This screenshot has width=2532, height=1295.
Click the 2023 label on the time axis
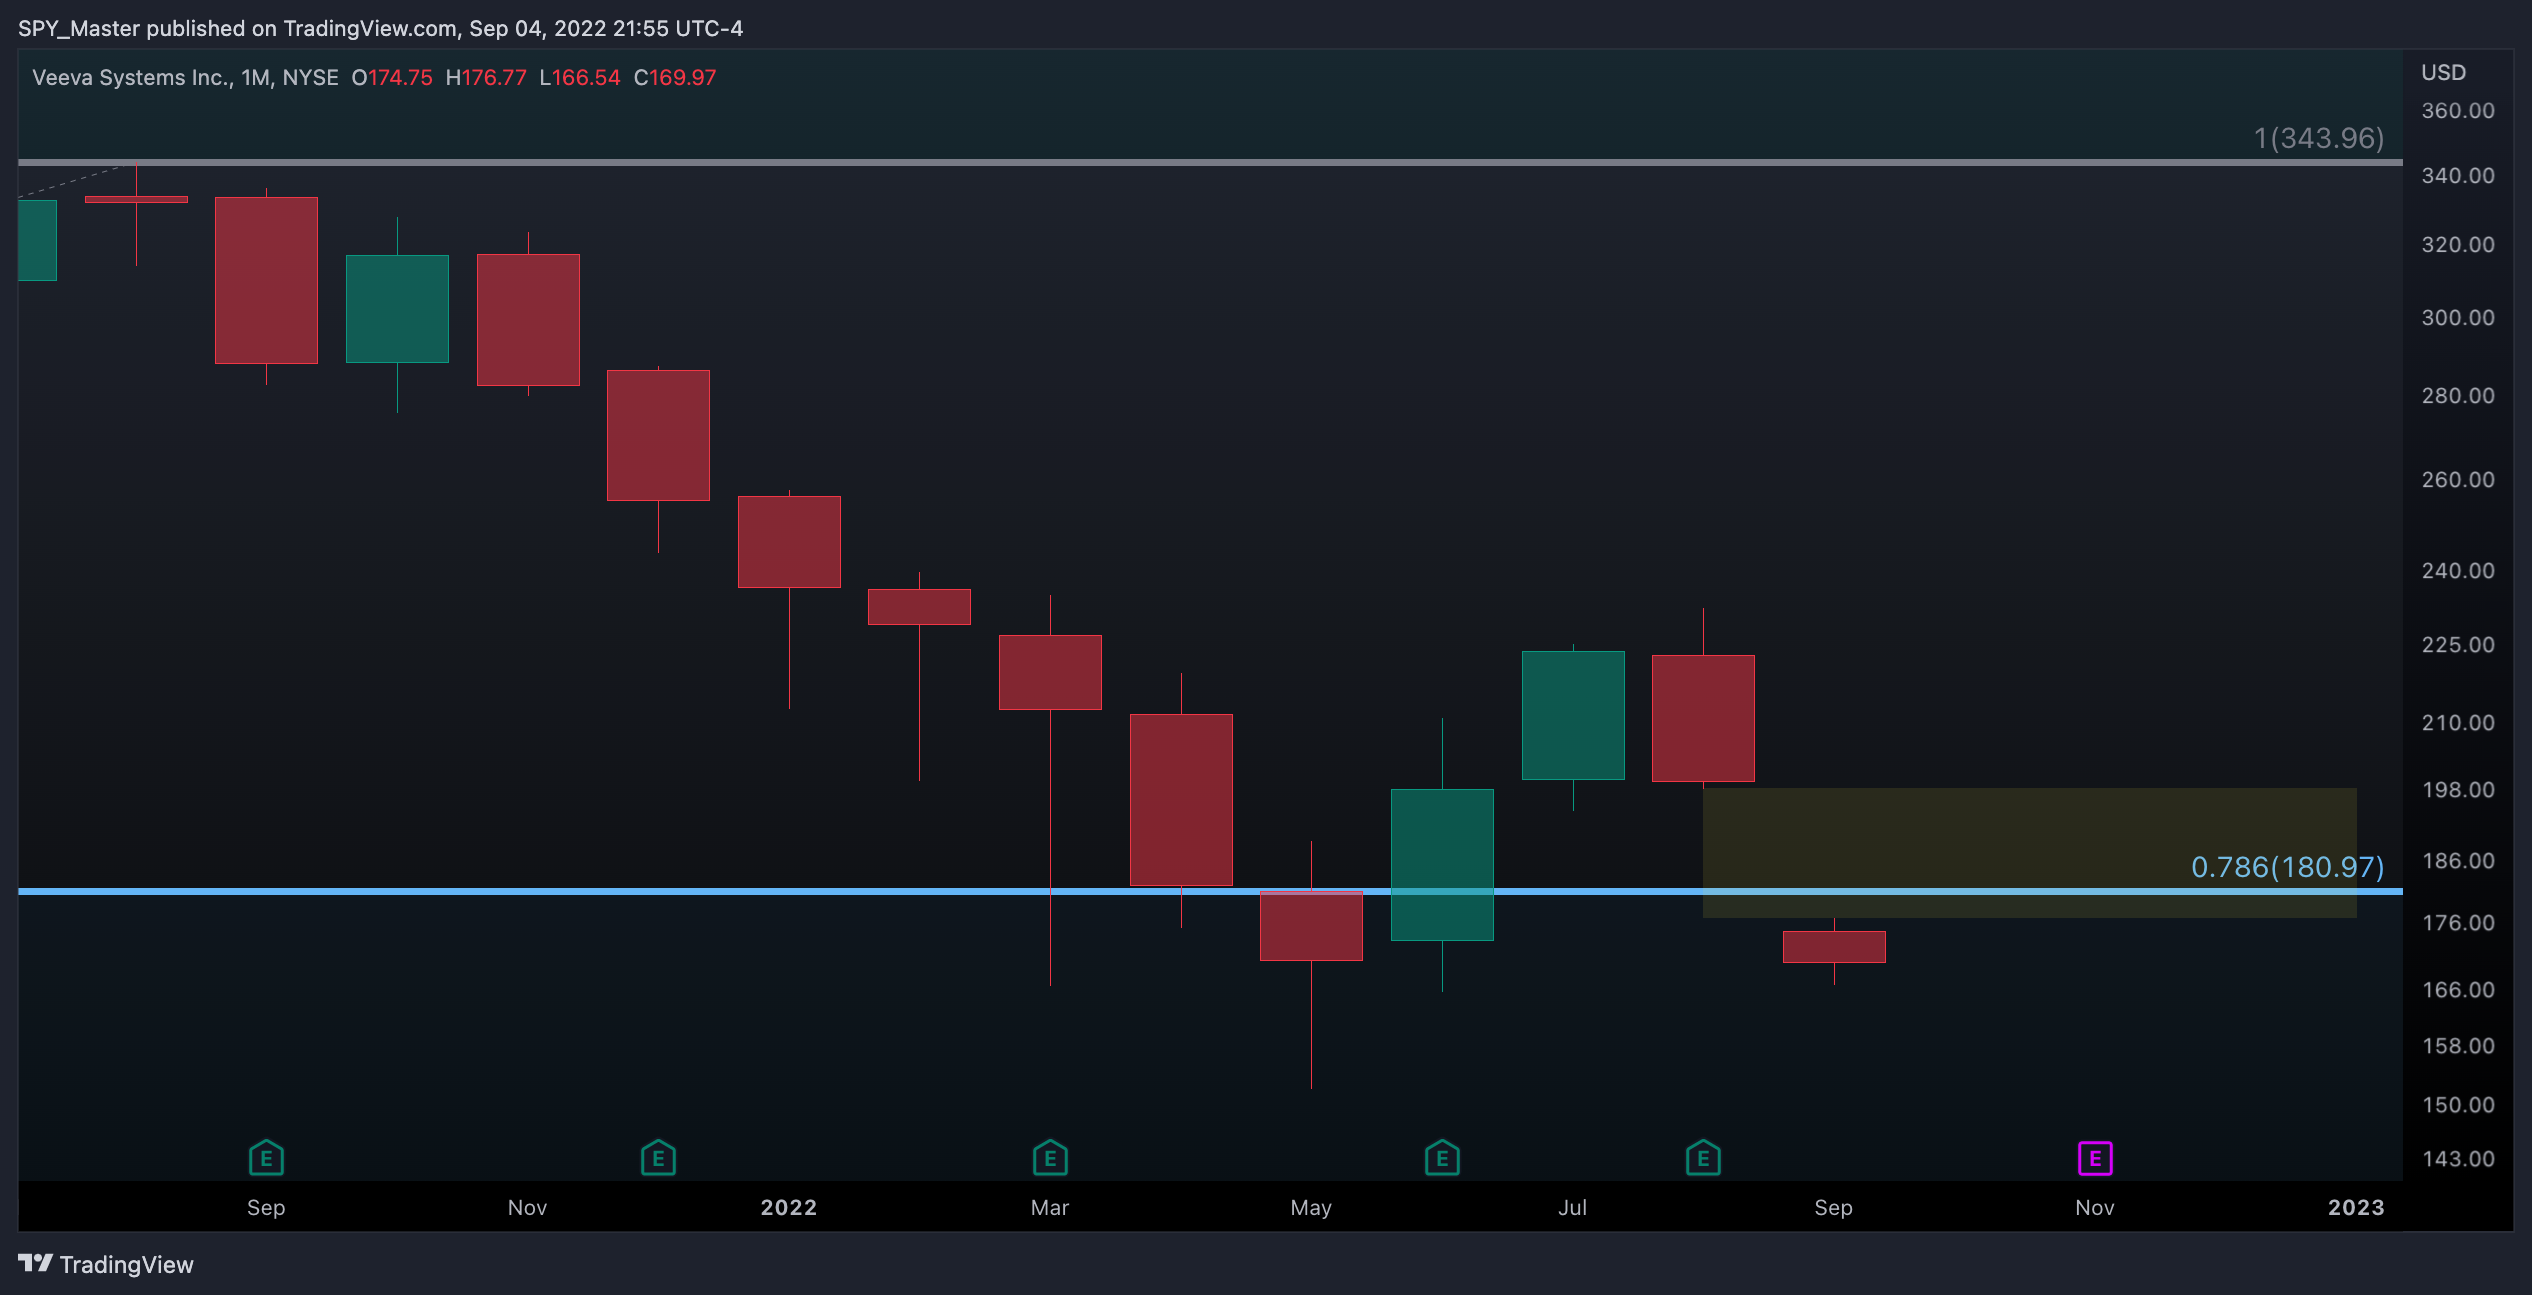pyautogui.click(x=2356, y=1207)
